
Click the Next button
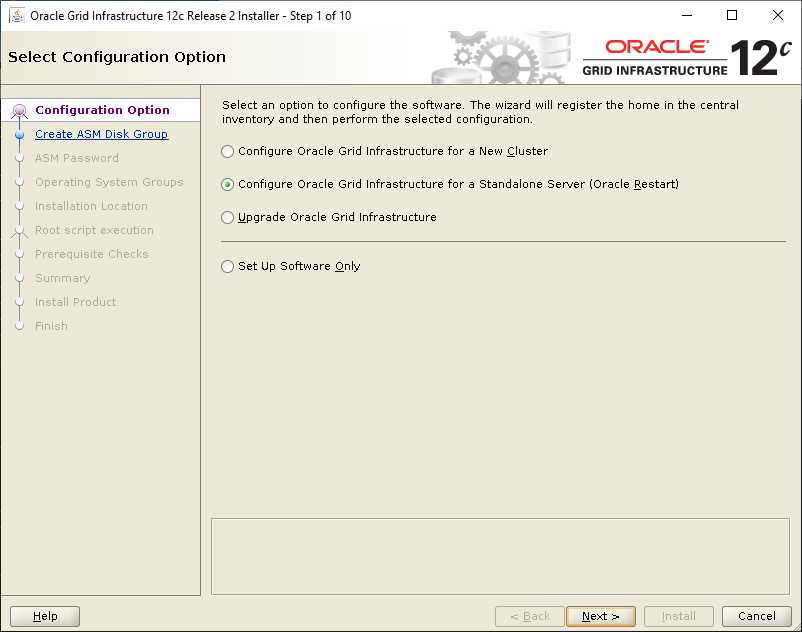(600, 616)
